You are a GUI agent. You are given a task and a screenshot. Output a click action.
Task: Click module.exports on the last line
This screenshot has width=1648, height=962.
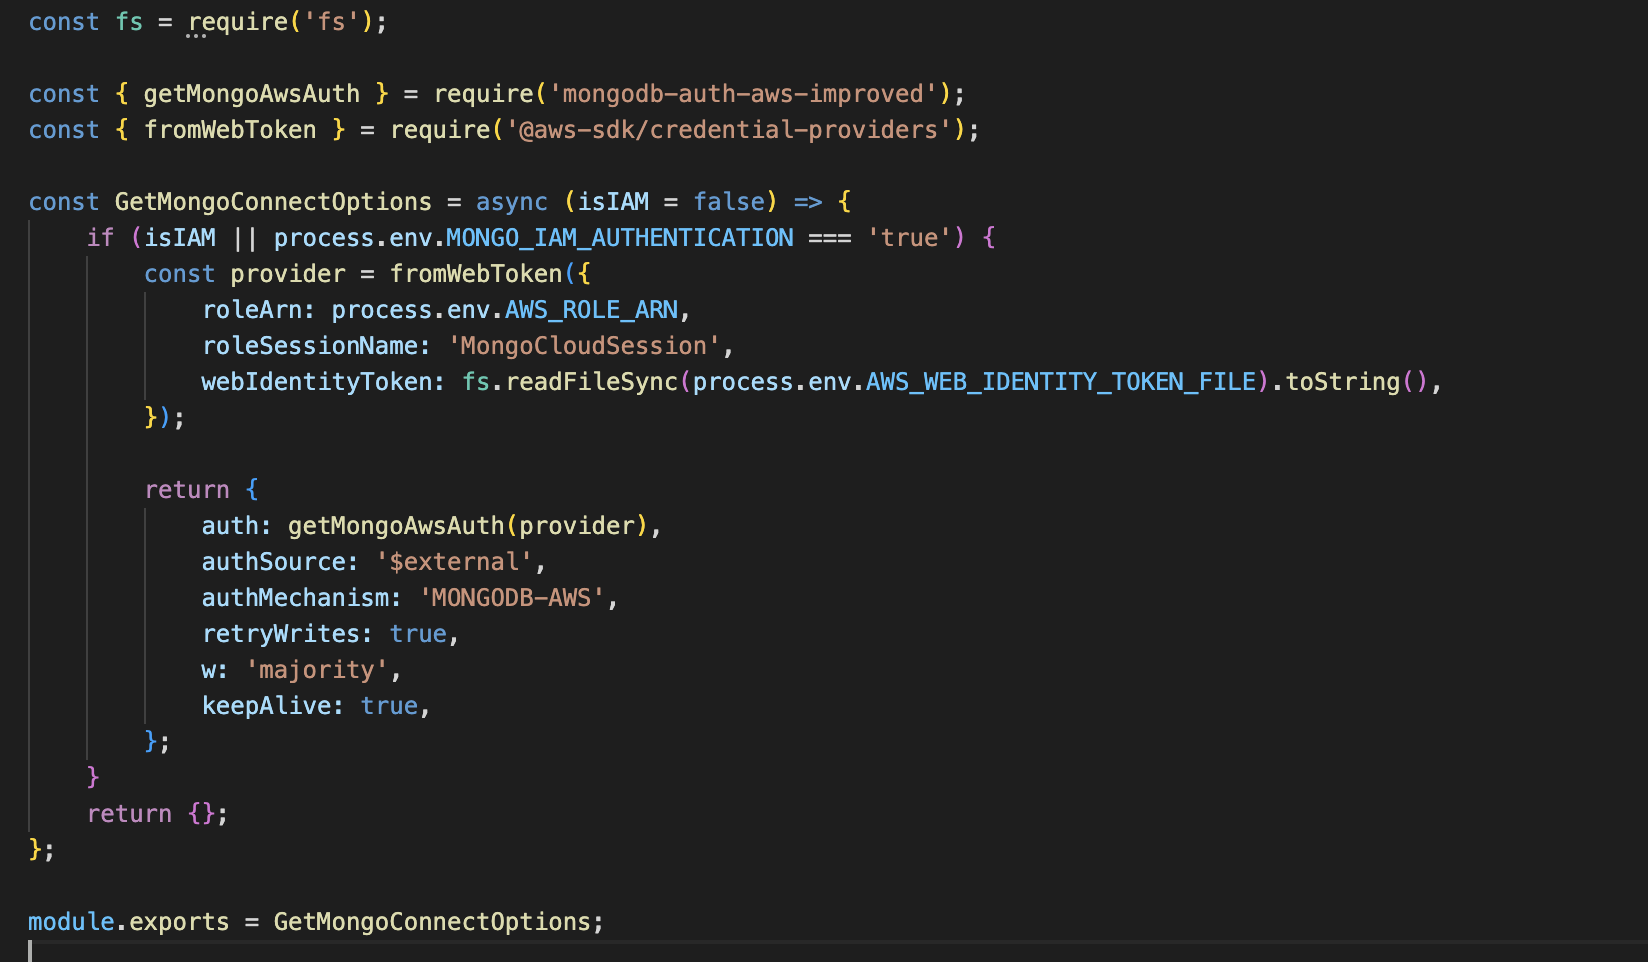(x=126, y=921)
